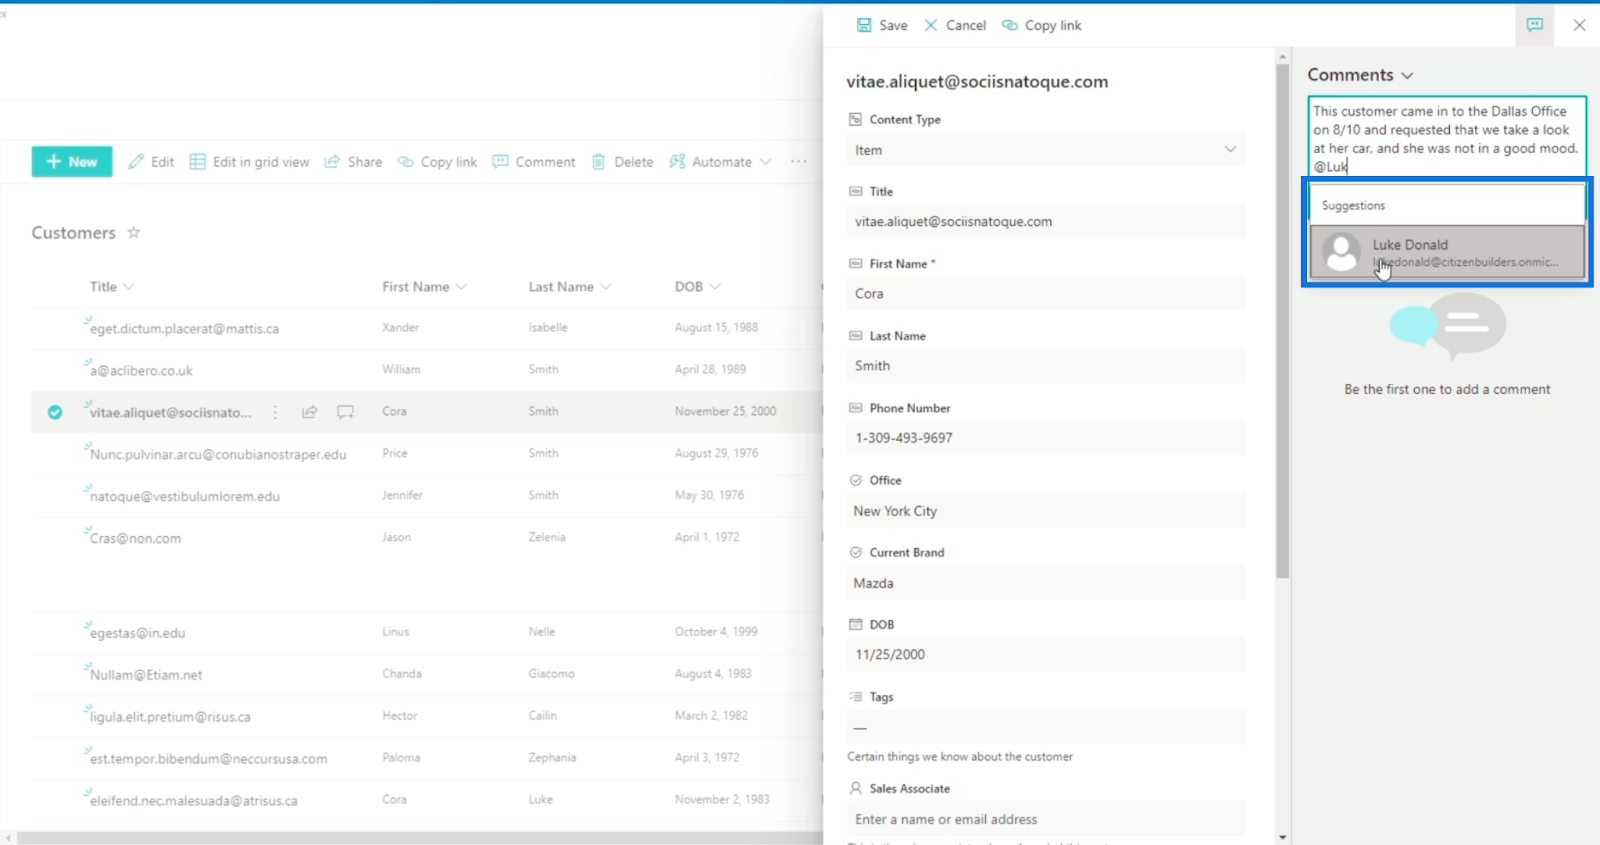Viewport: 1600px width, 845px height.
Task: Click First Name cell Xander
Action: pyautogui.click(x=400, y=328)
